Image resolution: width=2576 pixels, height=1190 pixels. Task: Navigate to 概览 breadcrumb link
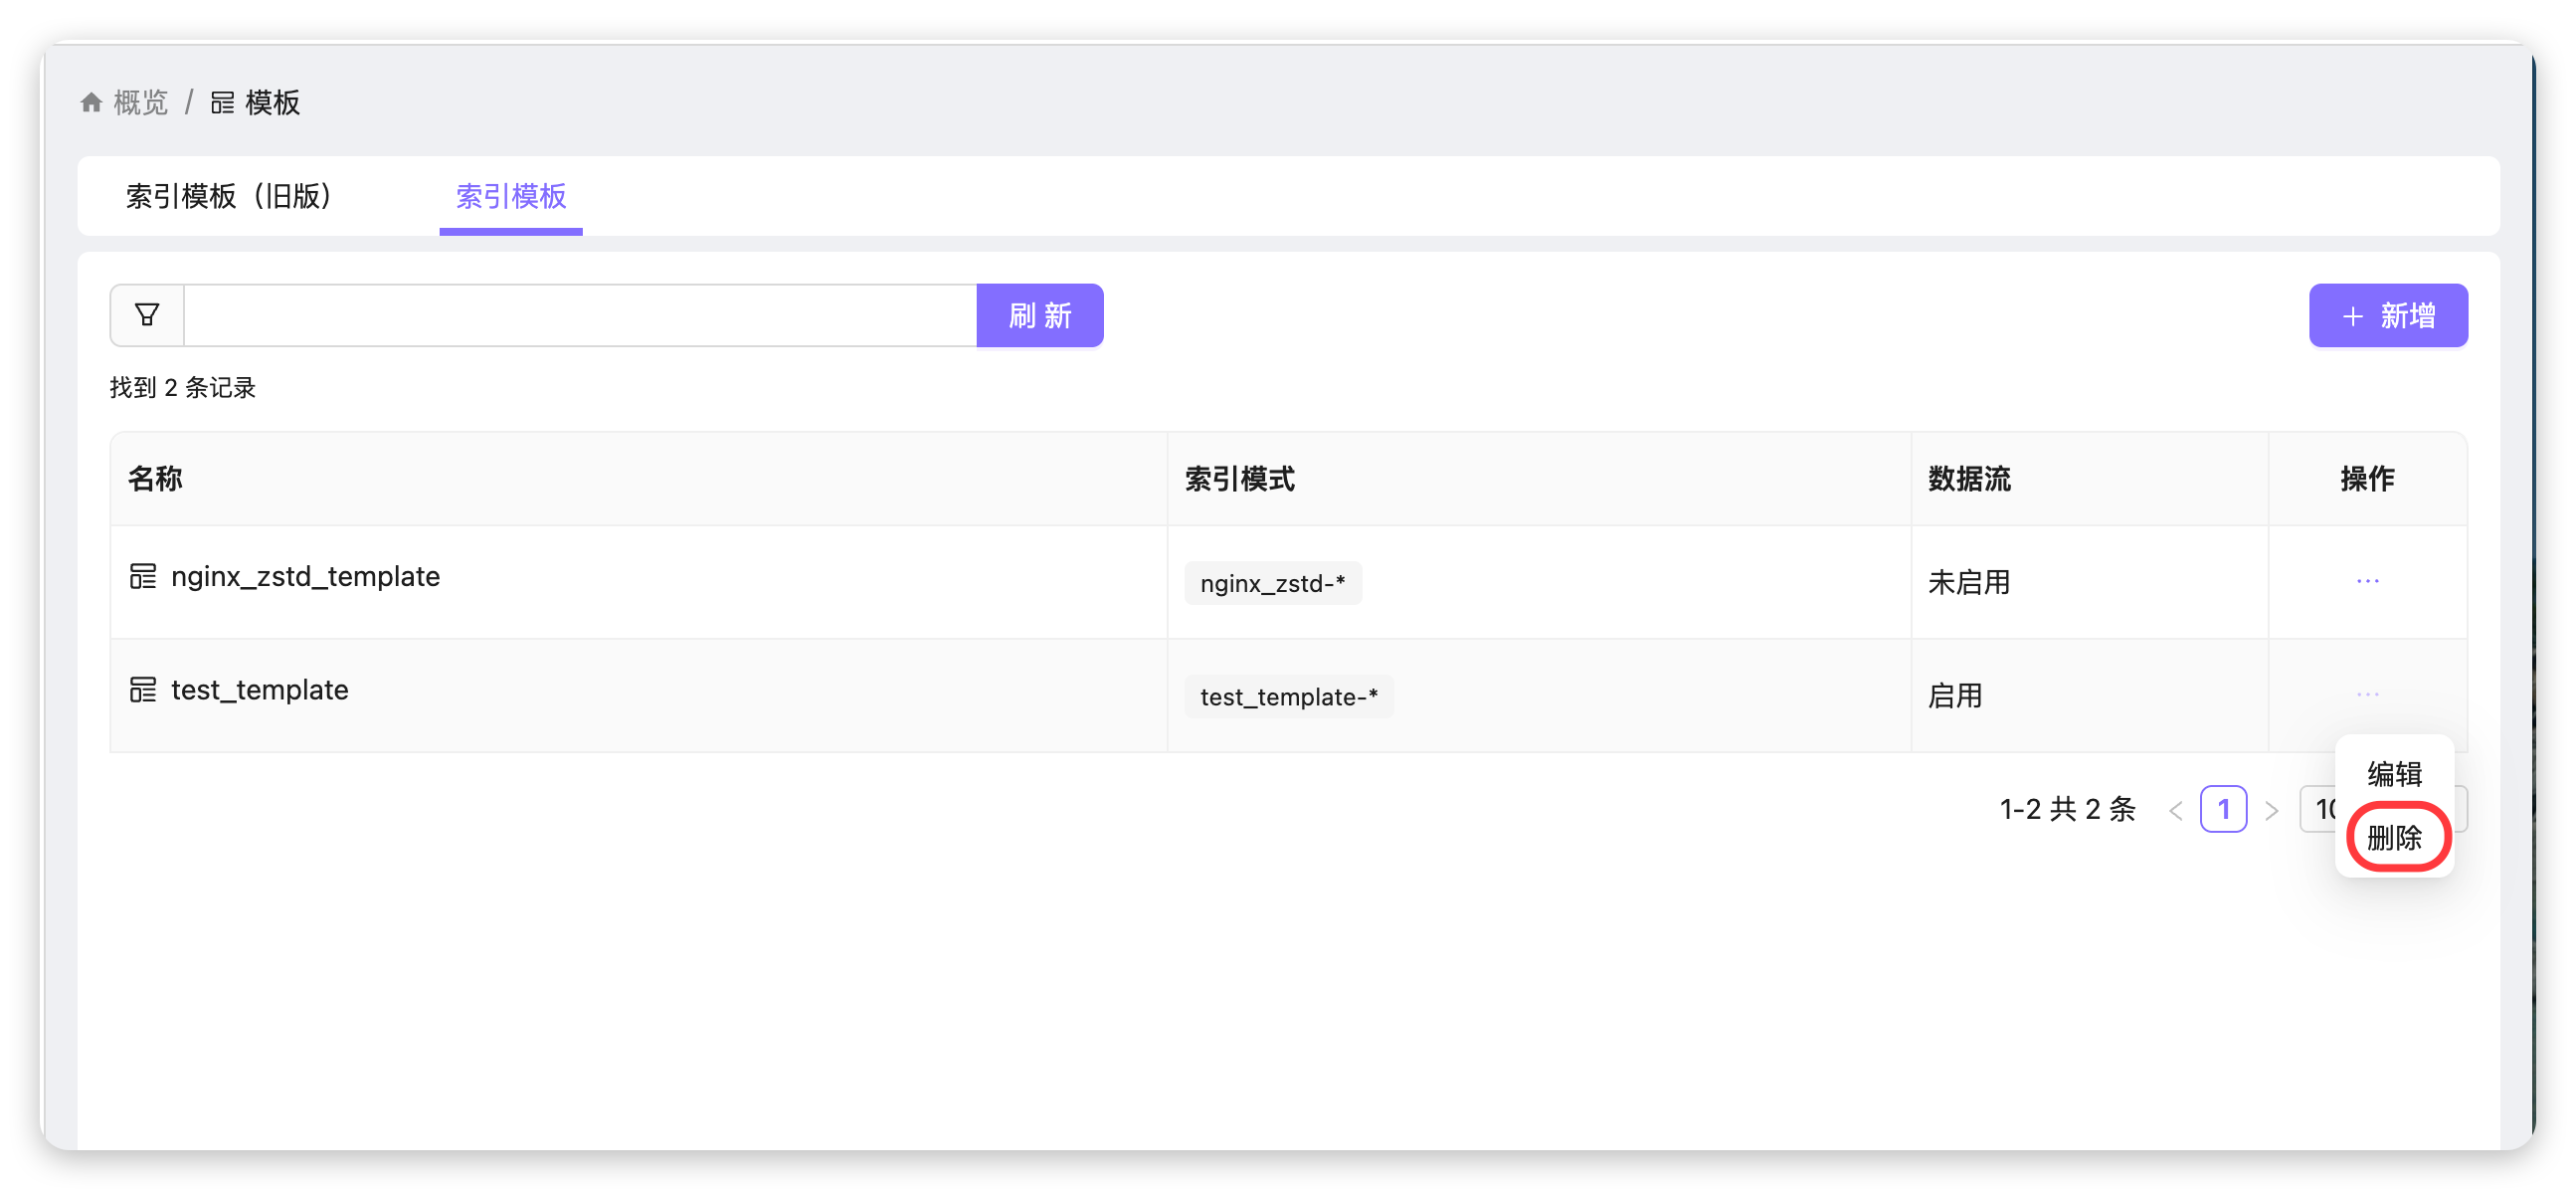pos(140,102)
